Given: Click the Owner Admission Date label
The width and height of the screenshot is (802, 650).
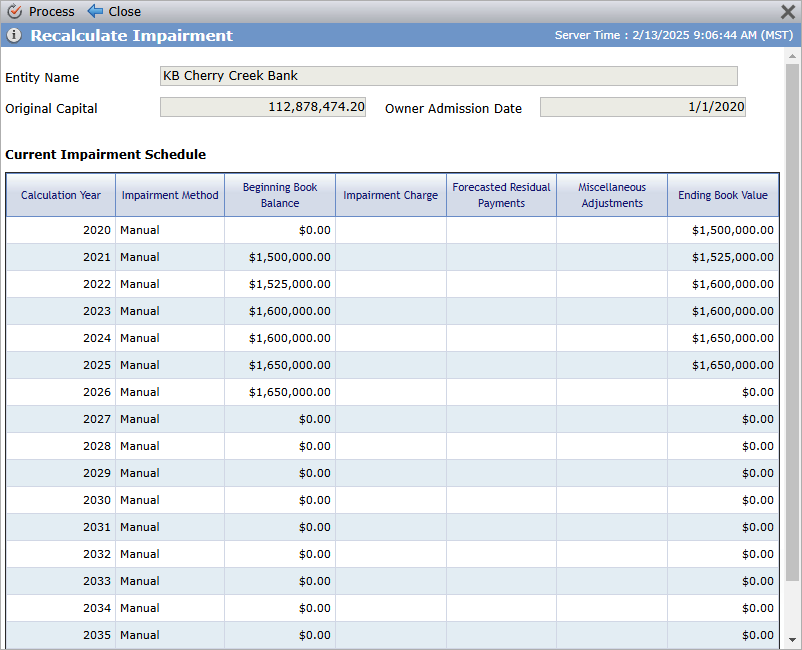Looking at the screenshot, I should [x=453, y=108].
